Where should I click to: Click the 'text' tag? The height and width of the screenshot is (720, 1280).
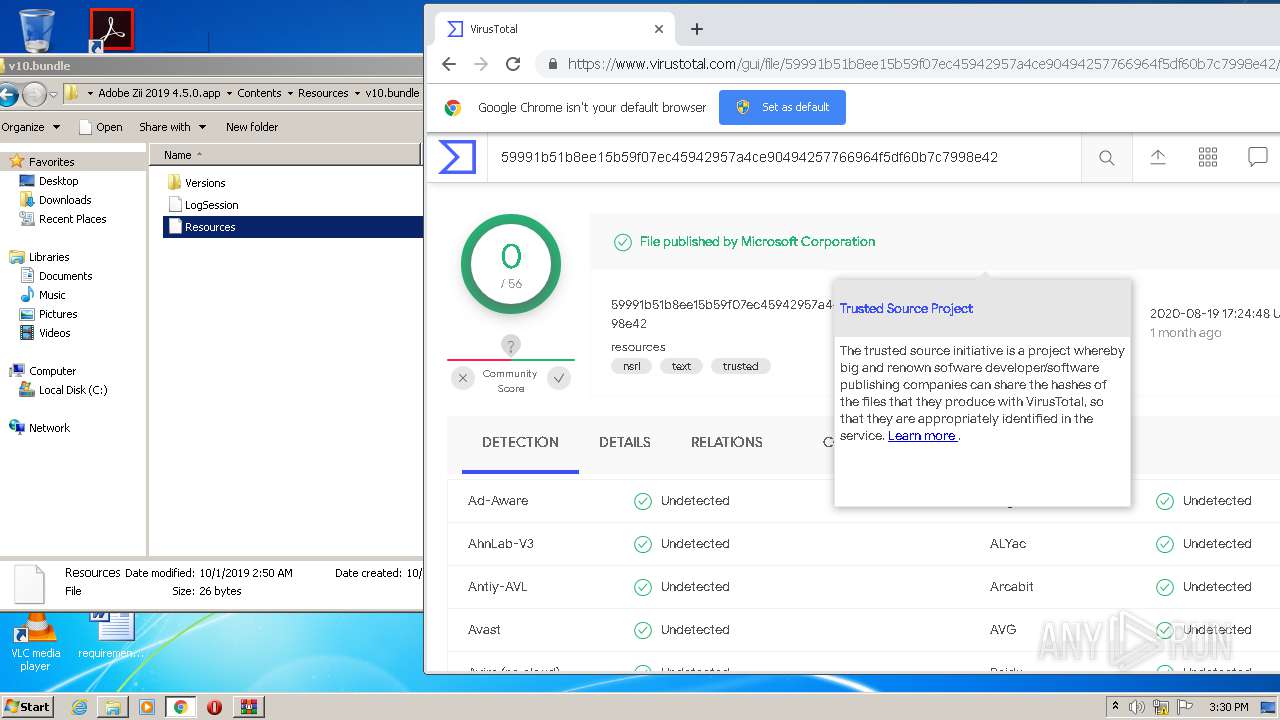coord(682,366)
